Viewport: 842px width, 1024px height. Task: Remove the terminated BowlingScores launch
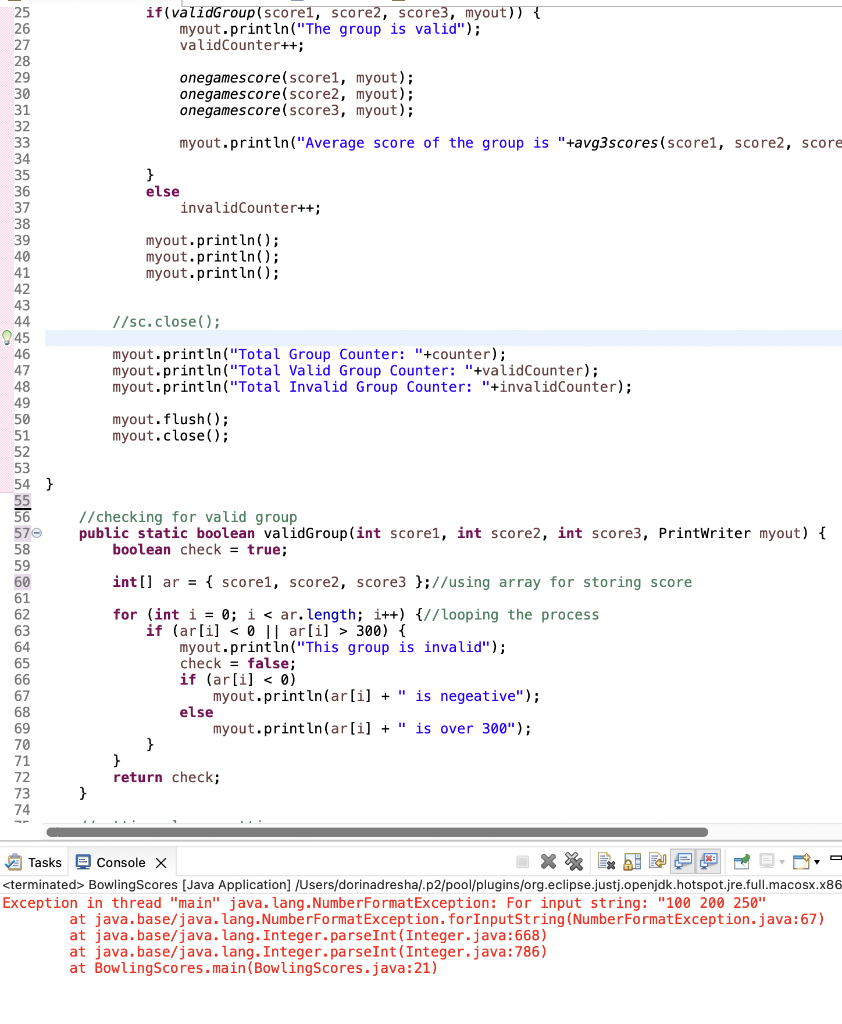[547, 861]
